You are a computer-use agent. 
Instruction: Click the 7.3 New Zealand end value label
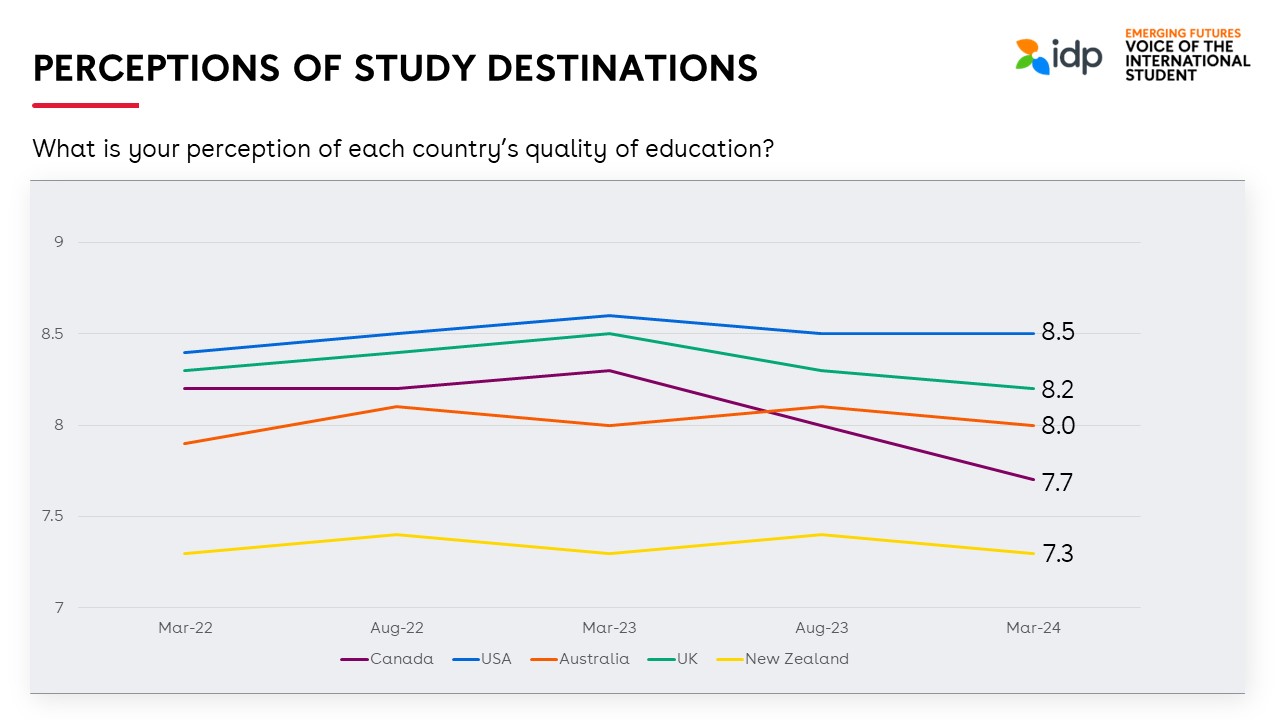coord(1058,553)
